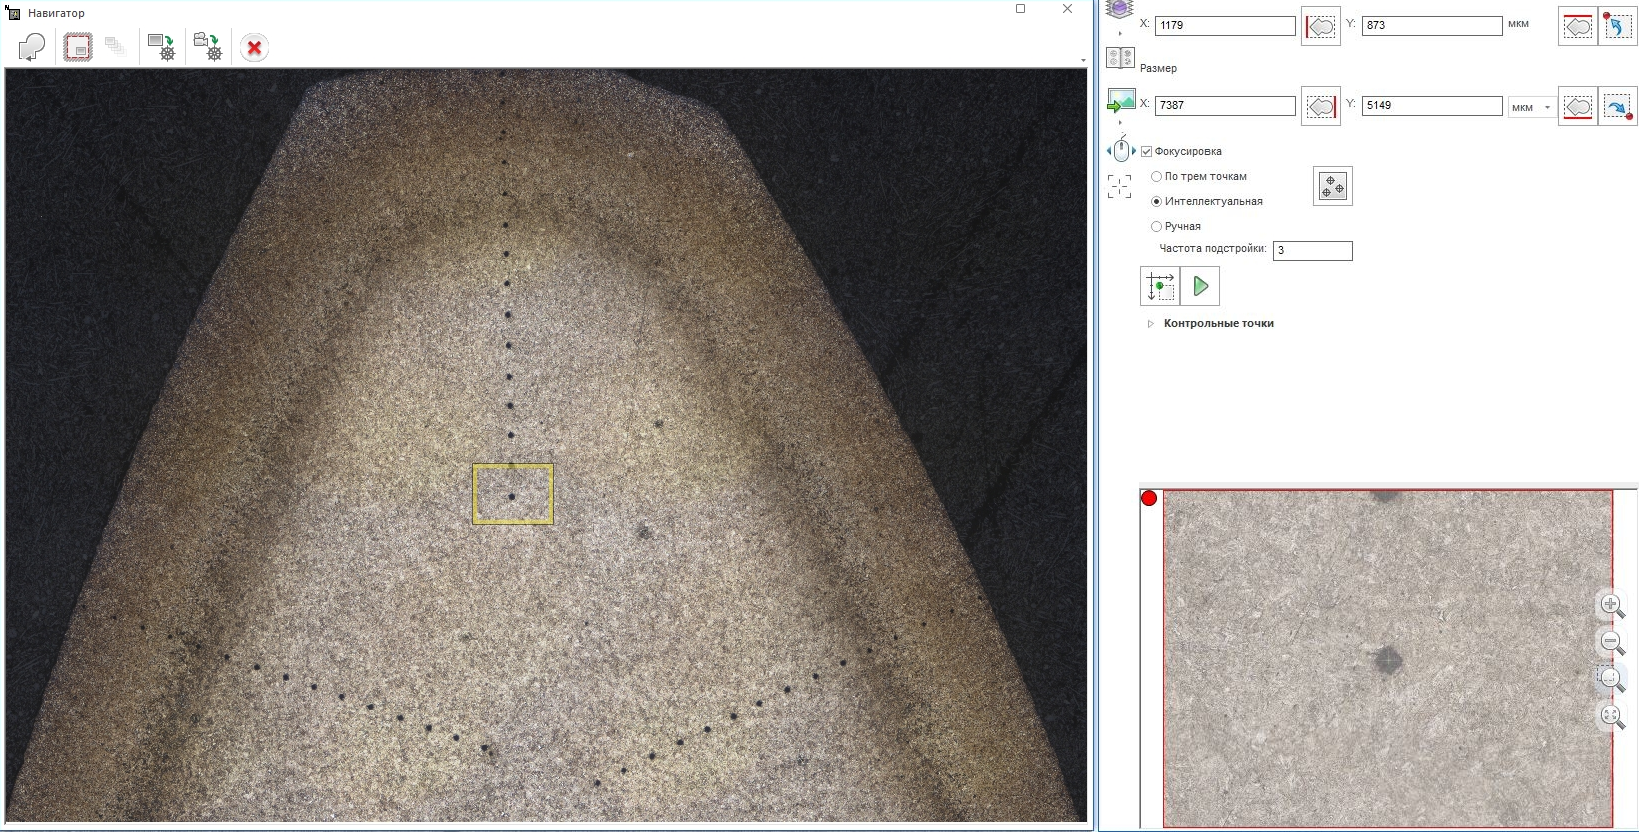This screenshot has width=1639, height=832.
Task: Click the red dot marker above preview
Action: (1149, 498)
